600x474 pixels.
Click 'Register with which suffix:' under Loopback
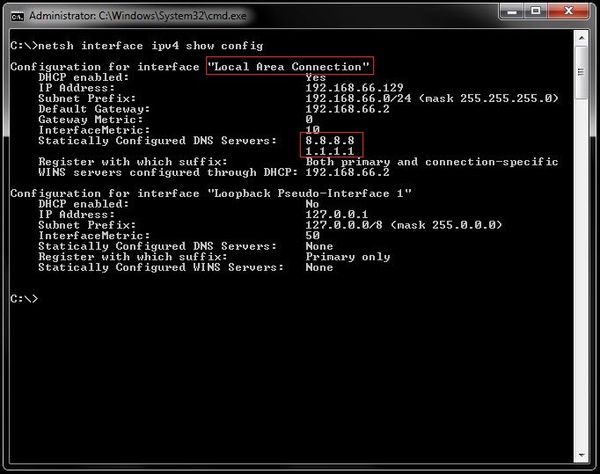point(132,257)
